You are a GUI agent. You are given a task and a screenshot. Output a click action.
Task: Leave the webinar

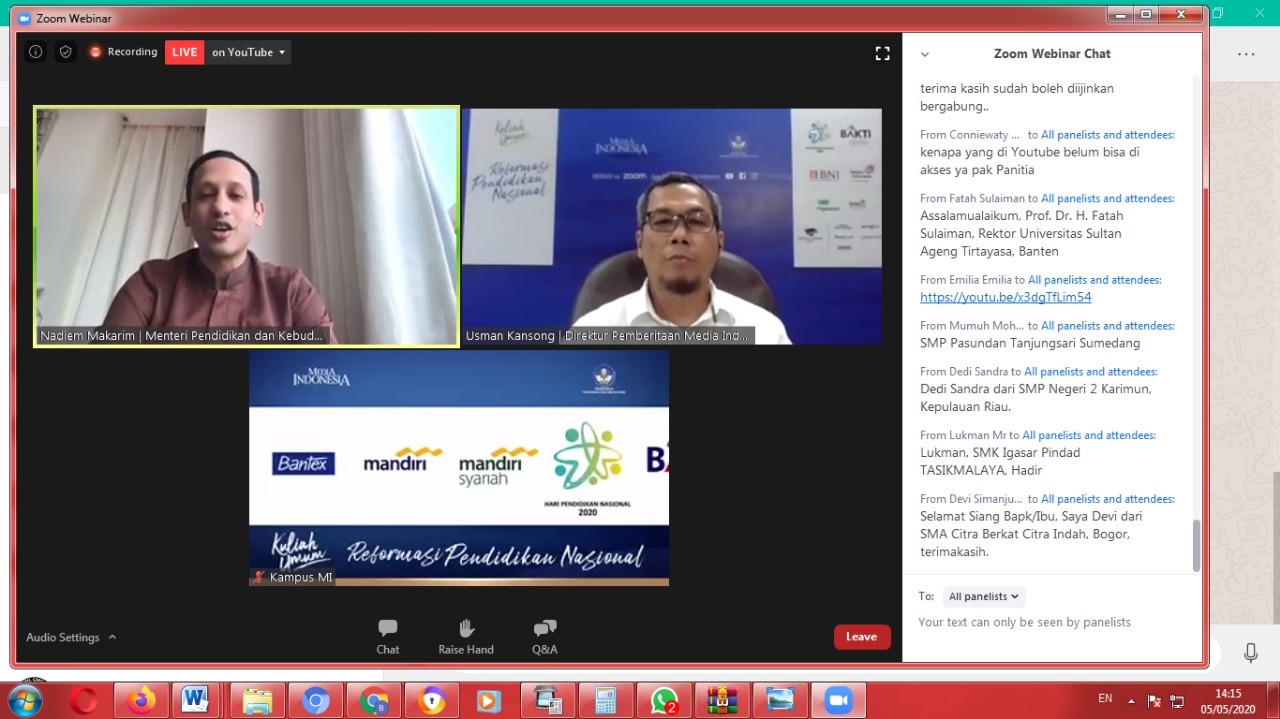coord(862,637)
